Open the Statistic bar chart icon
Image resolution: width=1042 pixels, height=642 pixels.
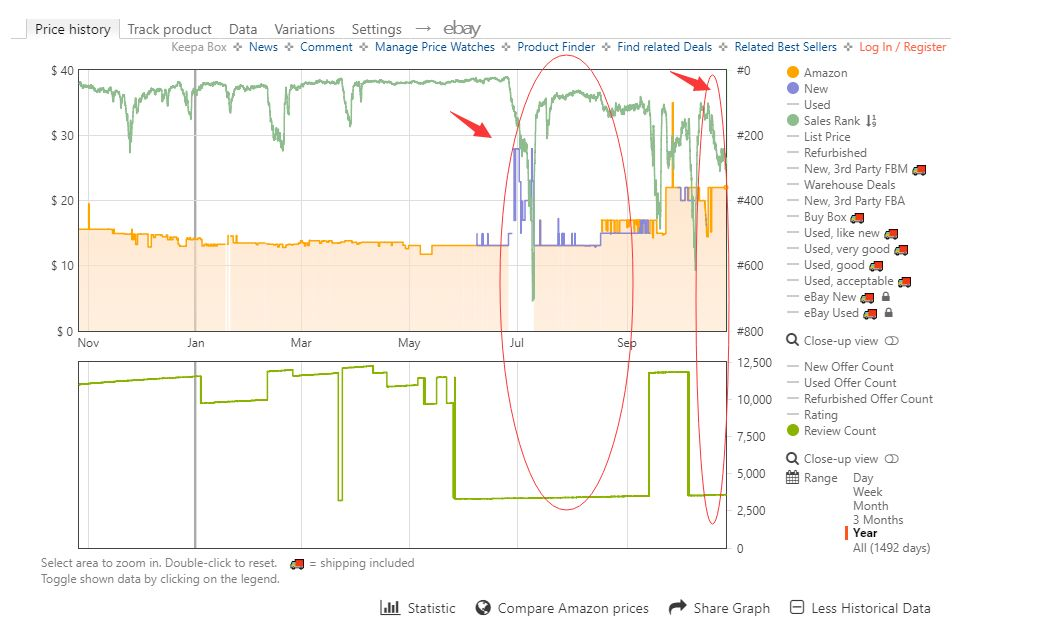(389, 608)
